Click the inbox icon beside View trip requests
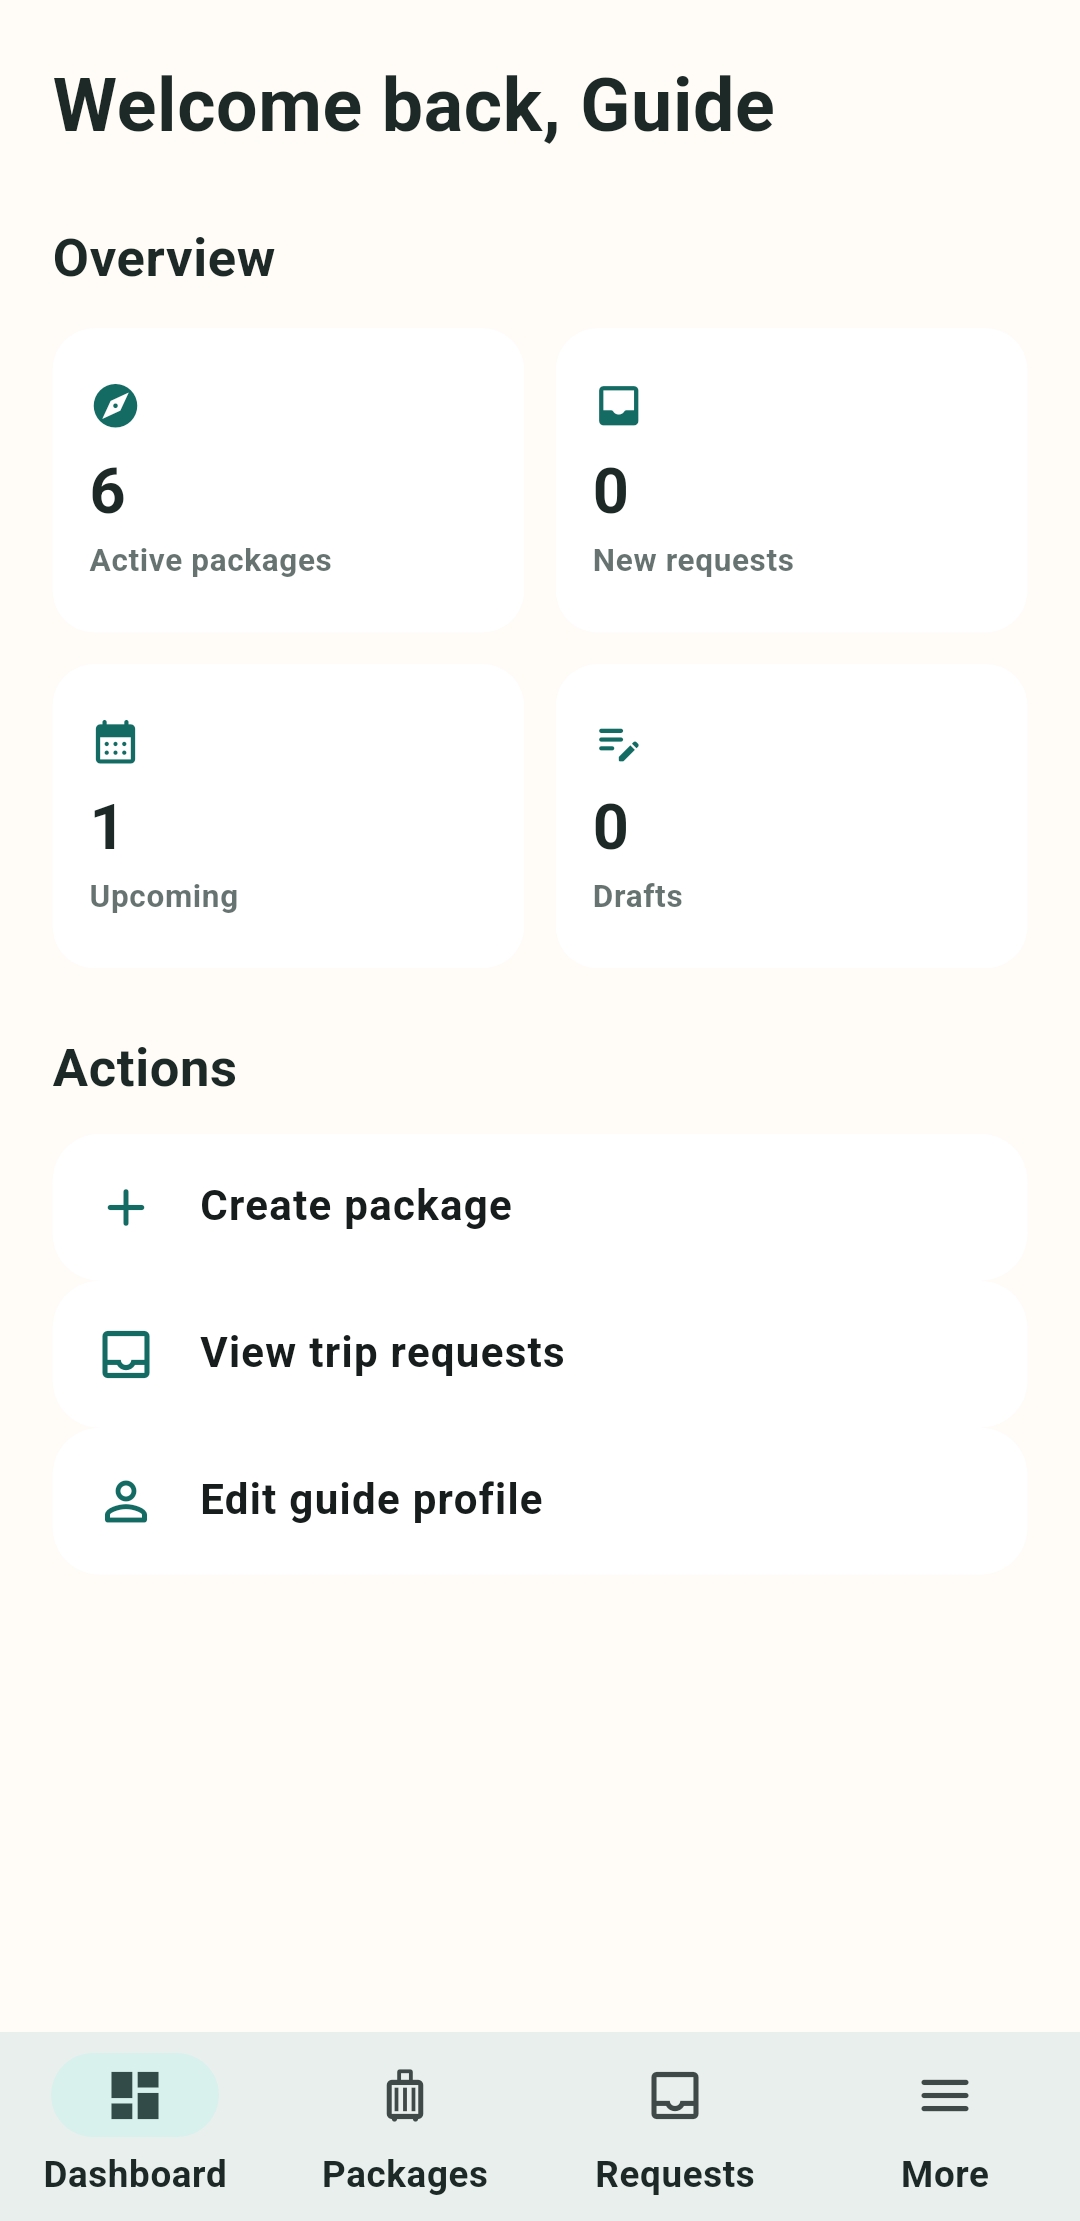This screenshot has height=2221, width=1080. [x=126, y=1354]
